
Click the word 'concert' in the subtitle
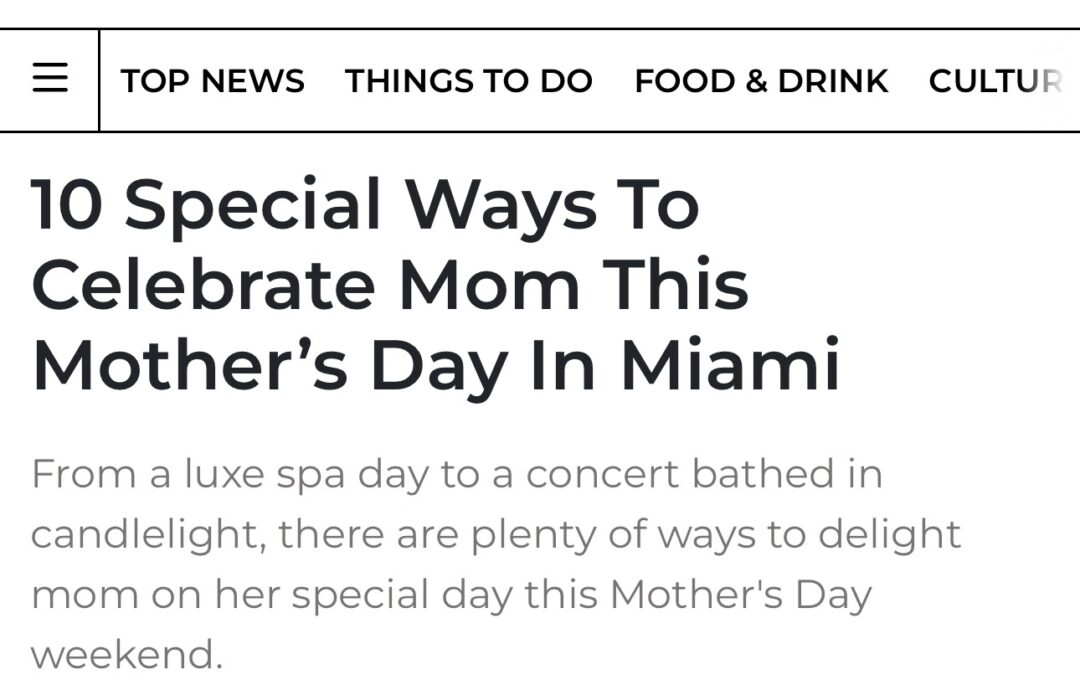pos(603,475)
